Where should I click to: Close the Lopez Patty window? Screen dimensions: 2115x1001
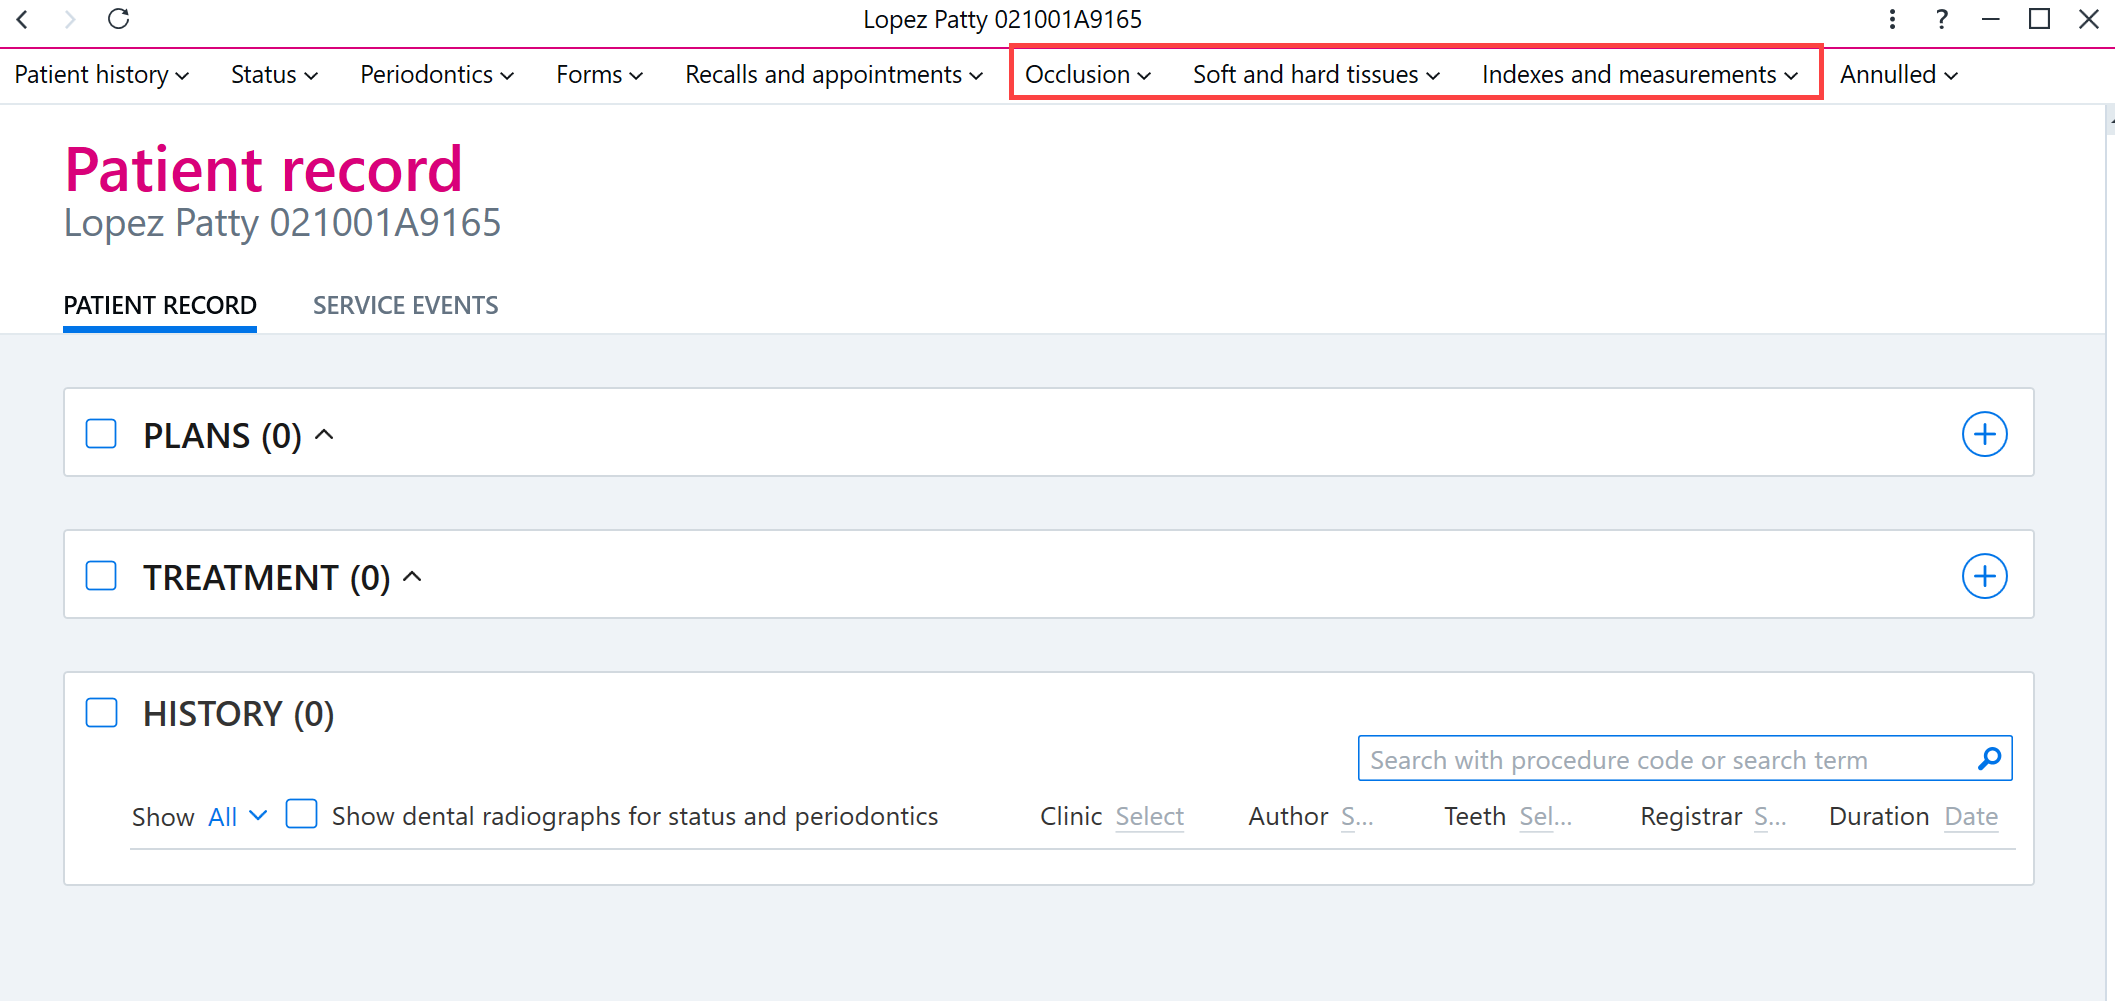[2089, 19]
